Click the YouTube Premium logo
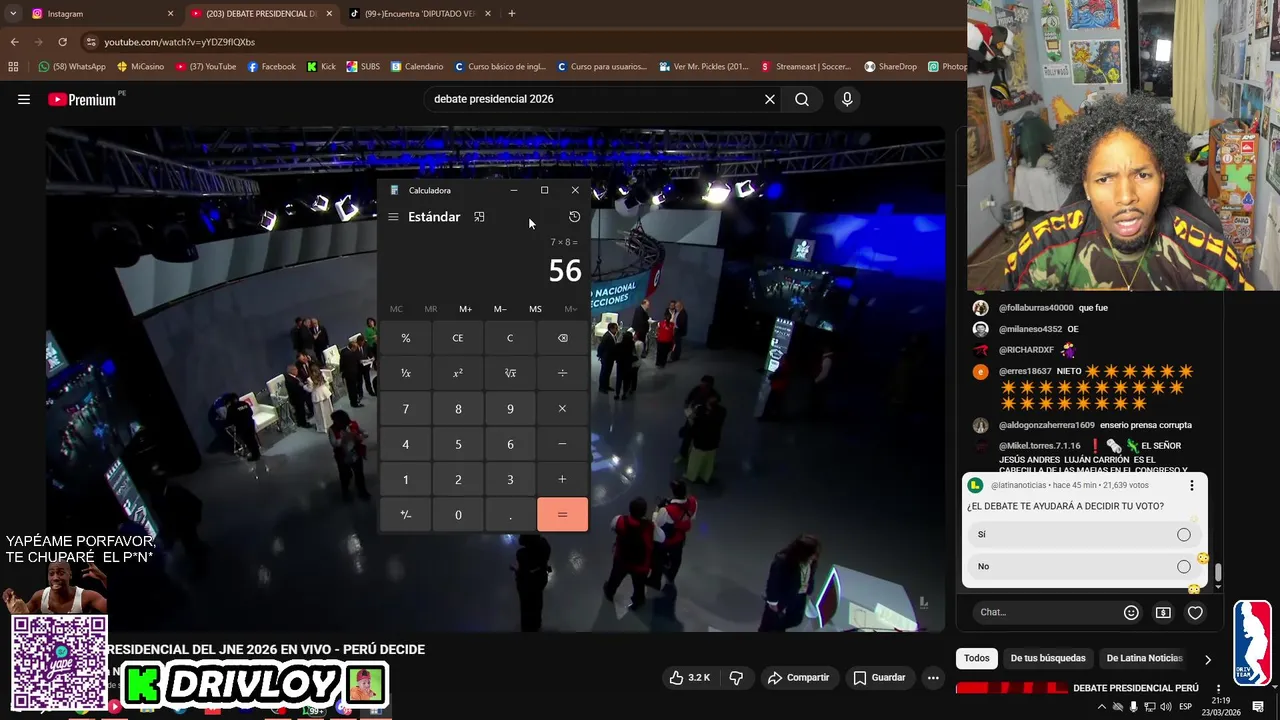 pos(82,99)
